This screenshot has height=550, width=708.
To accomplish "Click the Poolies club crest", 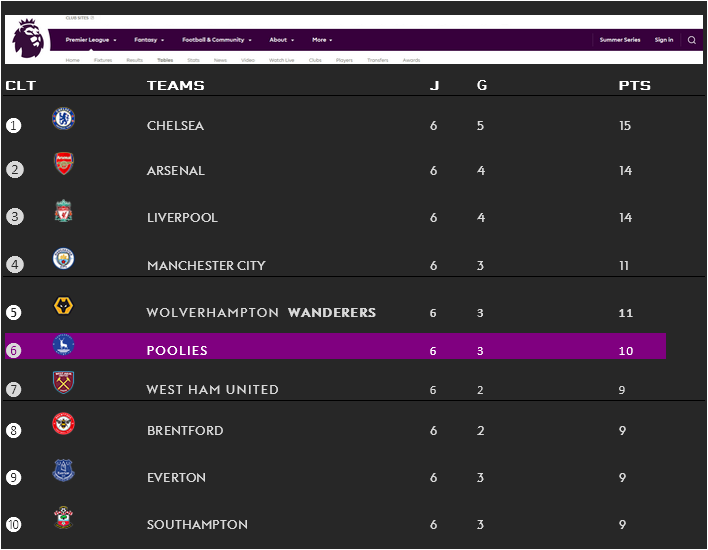I will [x=63, y=345].
